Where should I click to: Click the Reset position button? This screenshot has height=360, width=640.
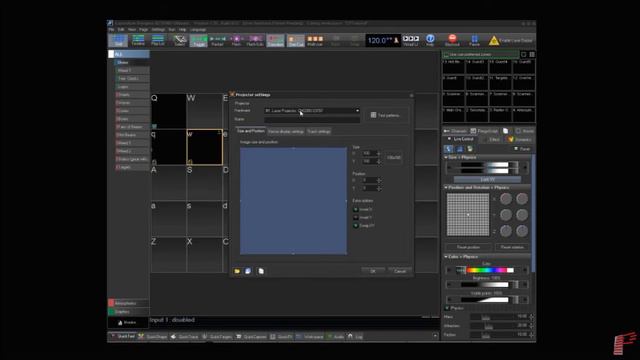[468, 247]
